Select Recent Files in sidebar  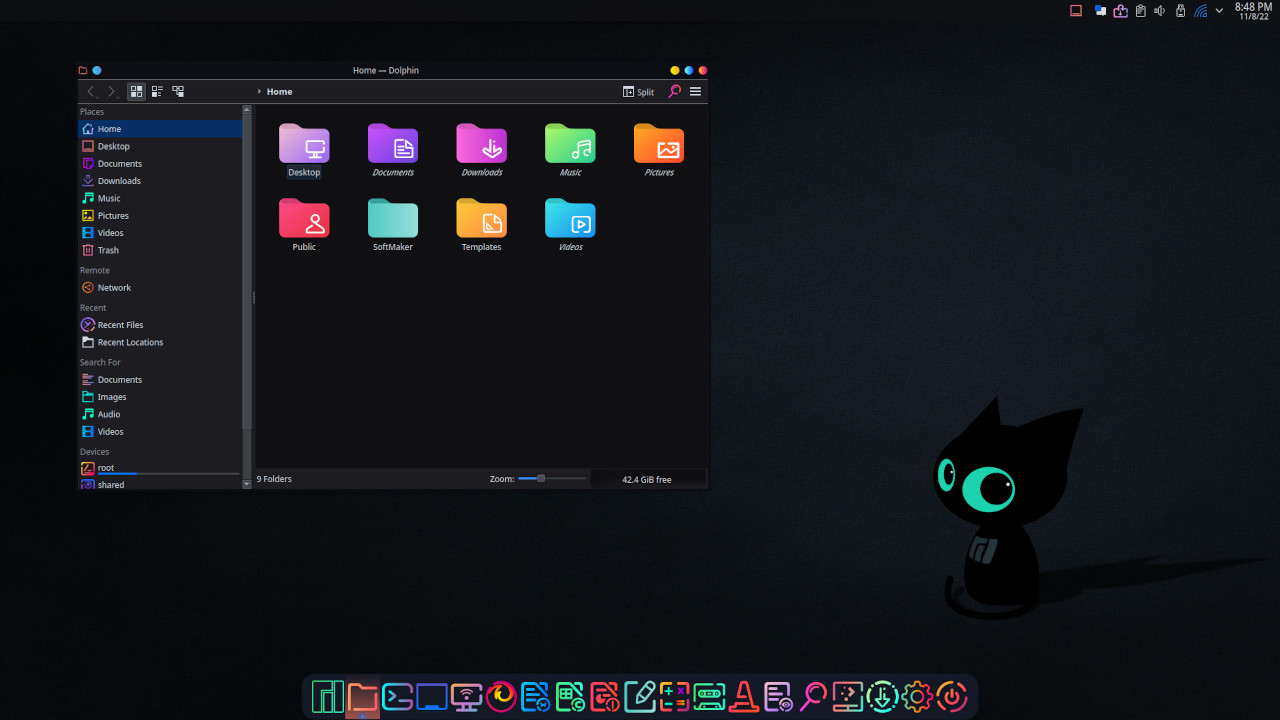point(120,325)
